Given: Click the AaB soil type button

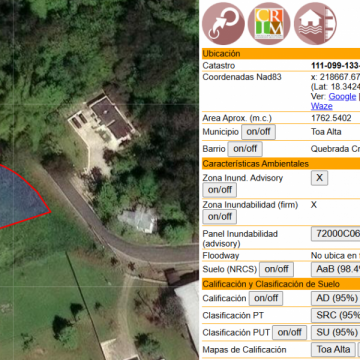Looking at the screenshot, I should coord(335,269).
